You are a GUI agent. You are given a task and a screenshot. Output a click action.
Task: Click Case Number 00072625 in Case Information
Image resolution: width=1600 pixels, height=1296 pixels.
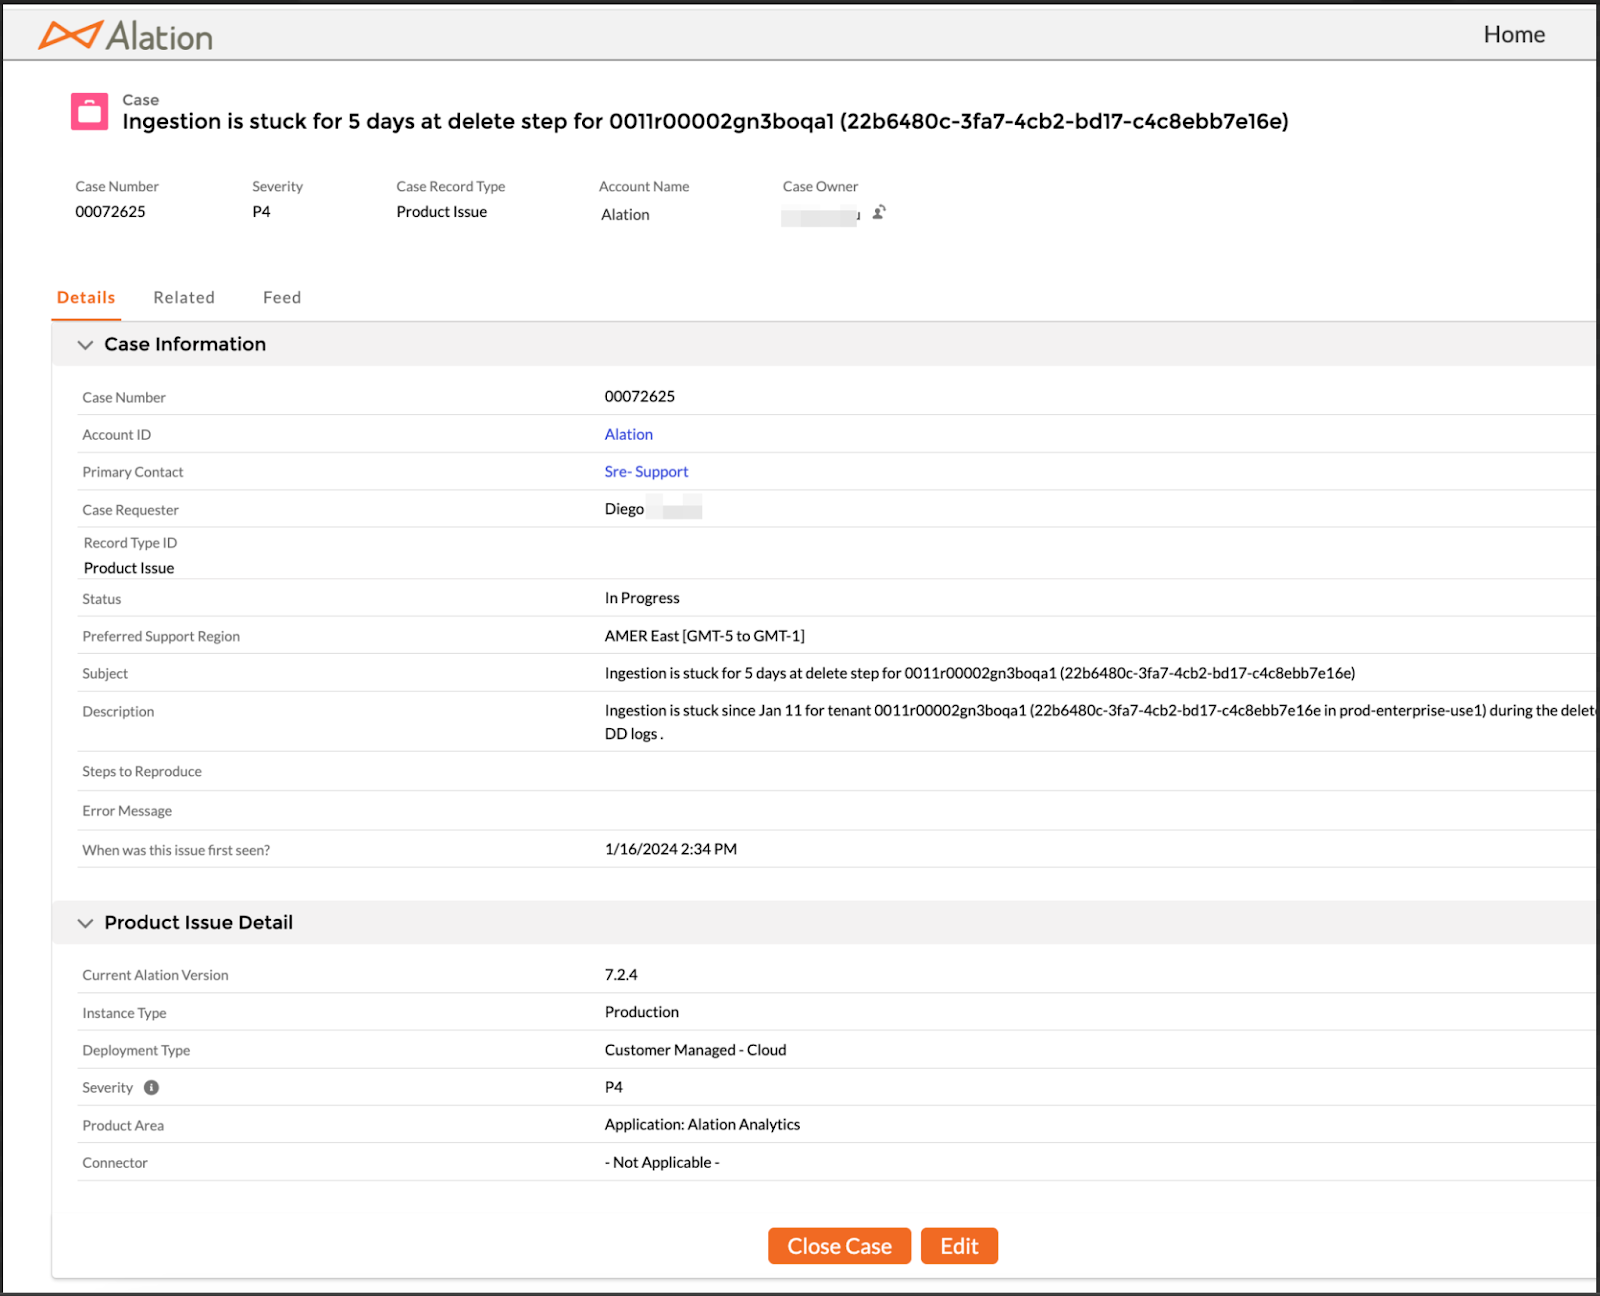(639, 396)
